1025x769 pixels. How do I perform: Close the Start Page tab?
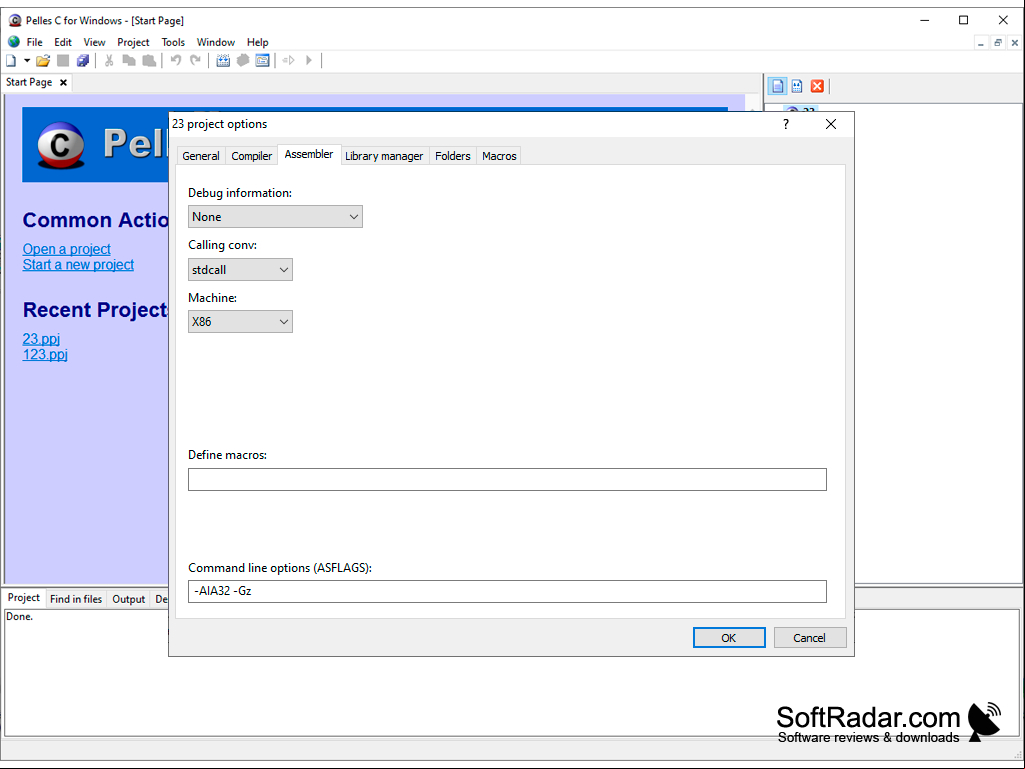pos(63,82)
